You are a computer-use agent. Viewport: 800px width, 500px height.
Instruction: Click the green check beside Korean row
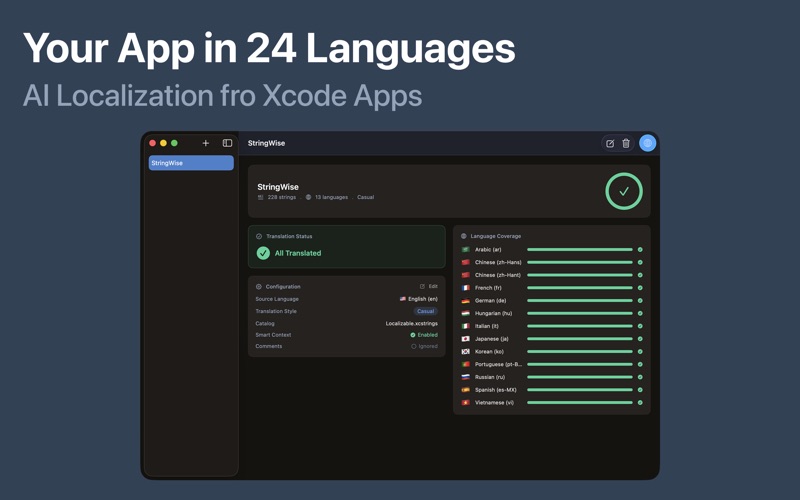coord(640,352)
